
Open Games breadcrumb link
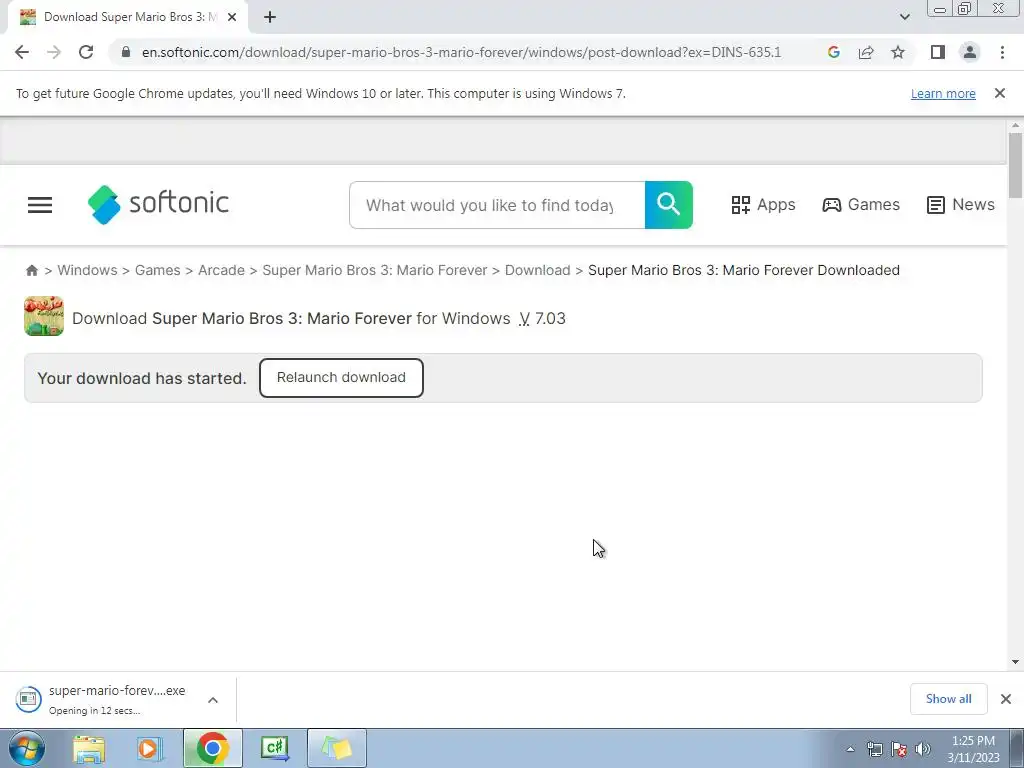pos(157,270)
